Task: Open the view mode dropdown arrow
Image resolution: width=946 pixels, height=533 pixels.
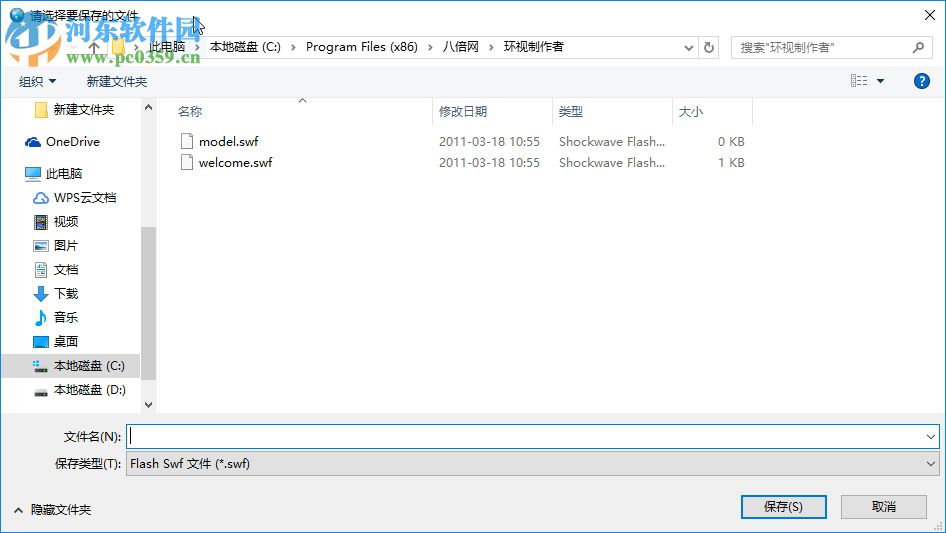Action: [x=880, y=81]
